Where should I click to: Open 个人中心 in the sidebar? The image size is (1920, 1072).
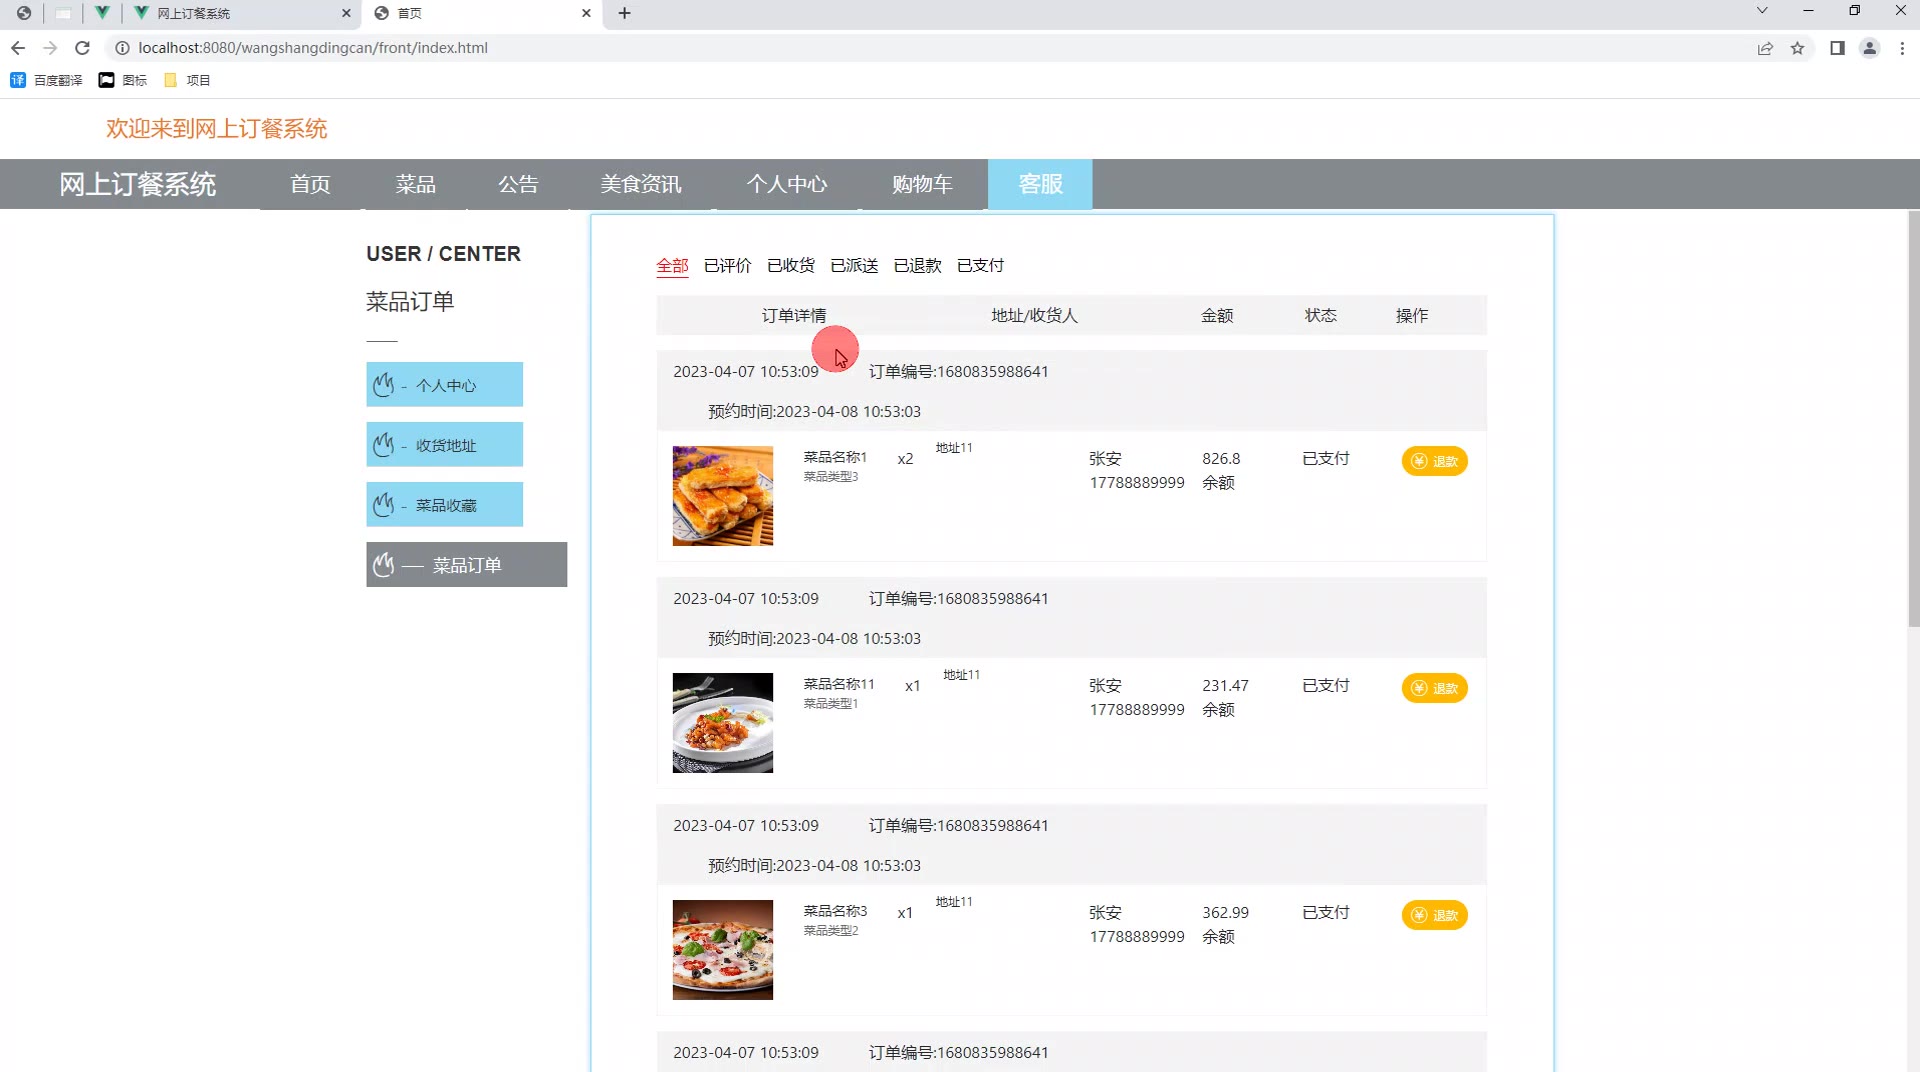444,385
